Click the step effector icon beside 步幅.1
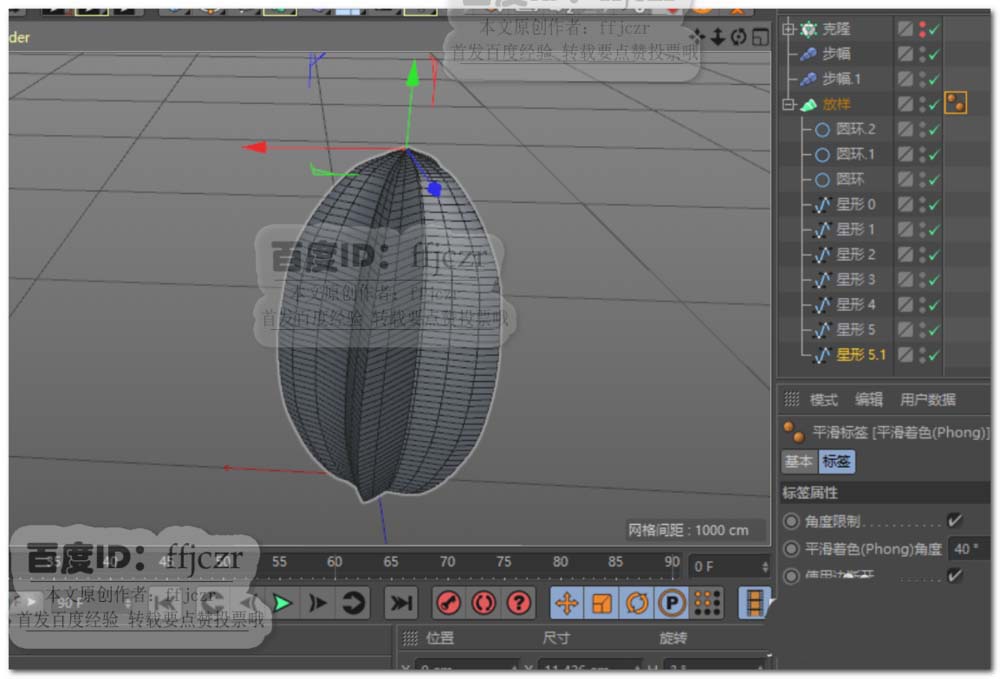 click(808, 78)
